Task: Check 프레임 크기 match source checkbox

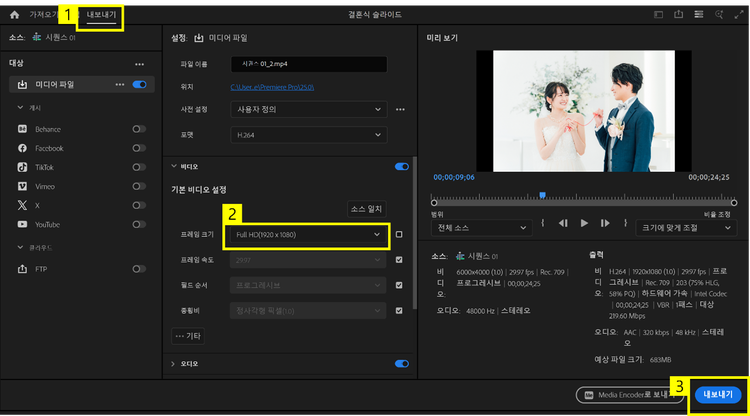Action: tap(399, 234)
